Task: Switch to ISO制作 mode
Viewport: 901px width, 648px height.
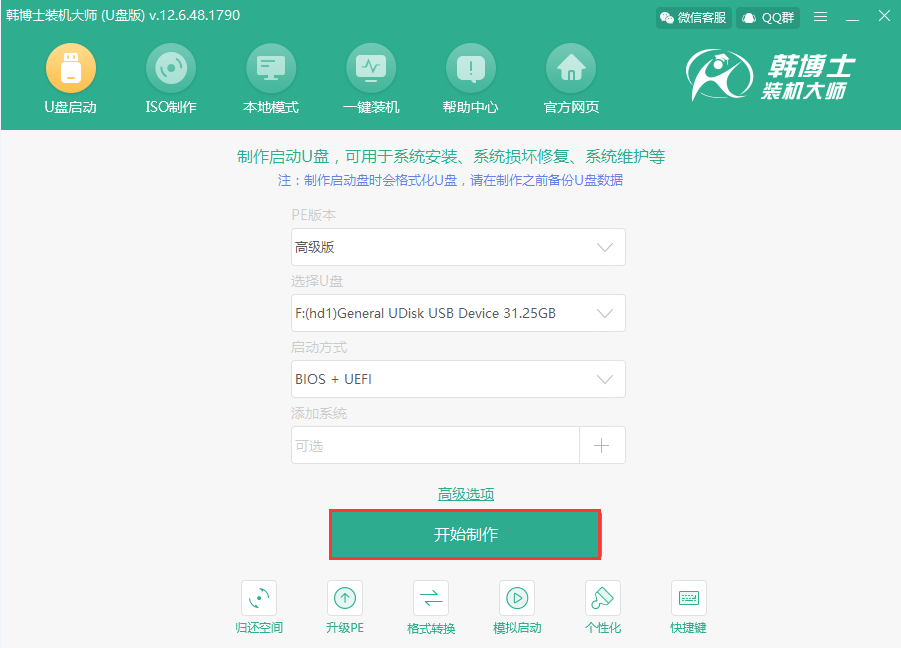Action: [x=171, y=69]
